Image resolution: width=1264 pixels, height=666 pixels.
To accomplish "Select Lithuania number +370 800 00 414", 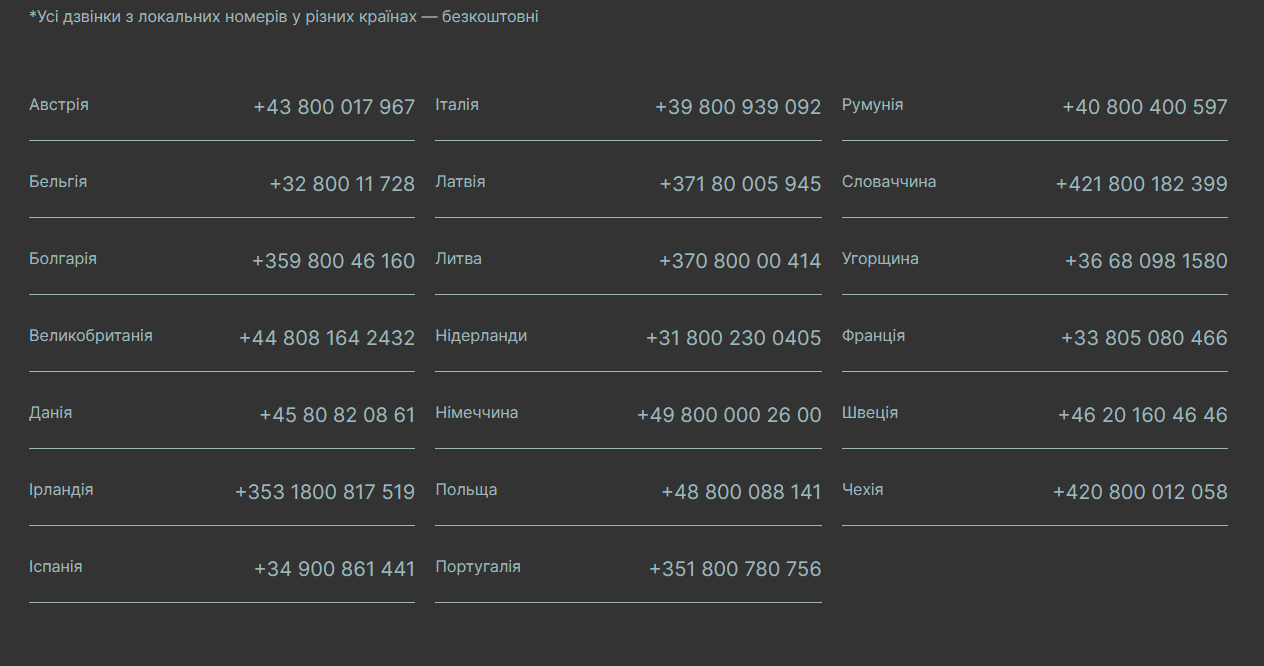I will click(x=740, y=261).
